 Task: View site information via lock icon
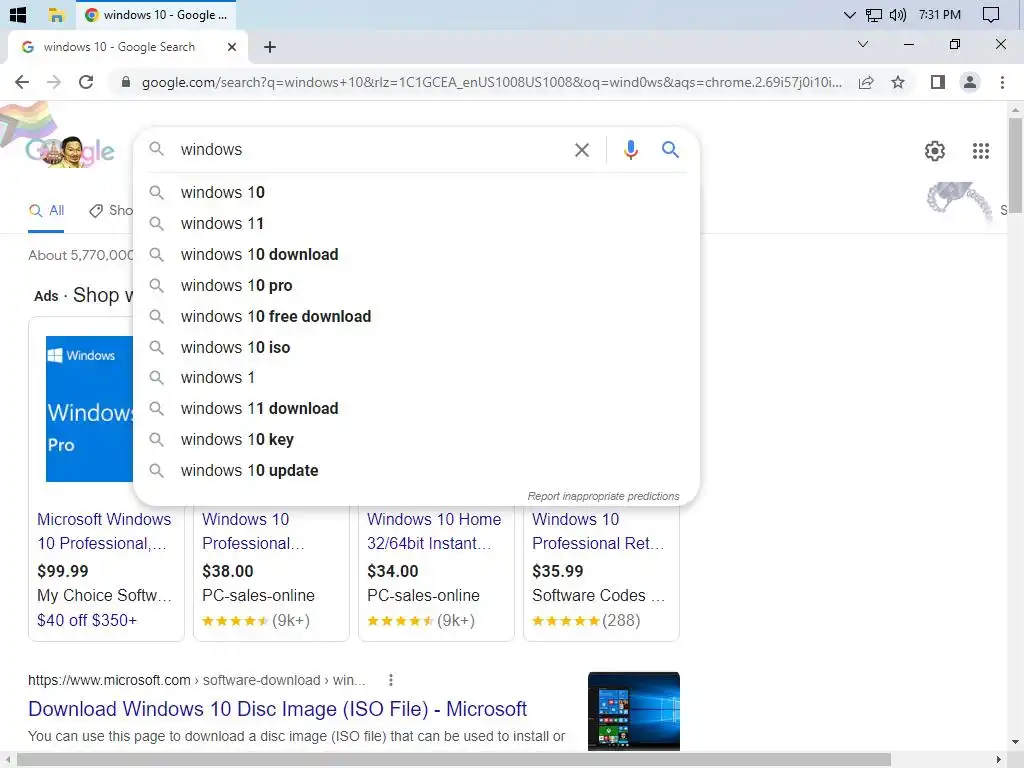click(126, 82)
